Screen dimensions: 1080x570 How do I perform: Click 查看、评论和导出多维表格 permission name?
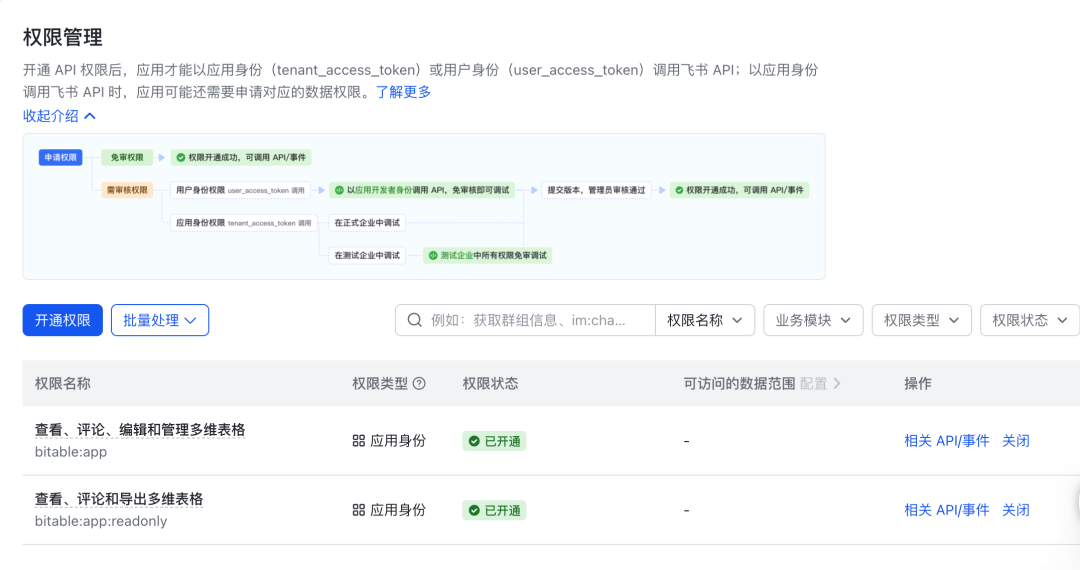tap(119, 499)
